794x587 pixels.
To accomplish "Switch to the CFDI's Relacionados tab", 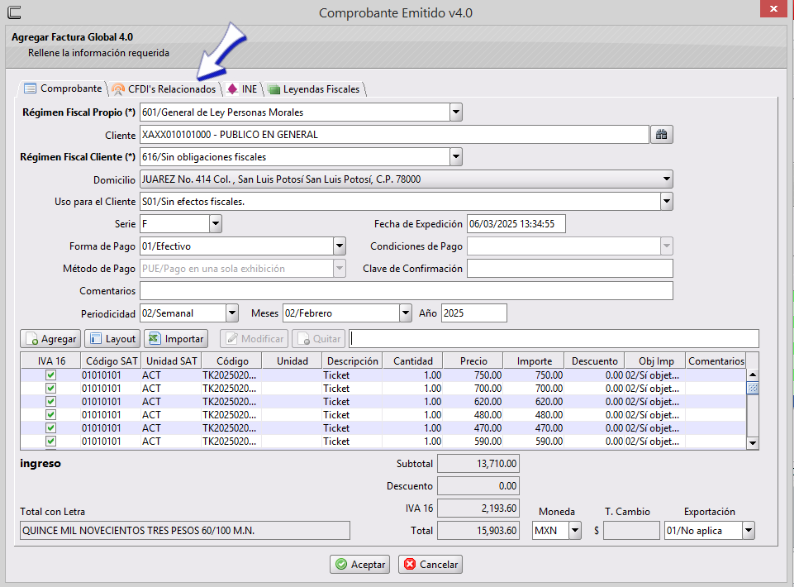I will (165, 89).
